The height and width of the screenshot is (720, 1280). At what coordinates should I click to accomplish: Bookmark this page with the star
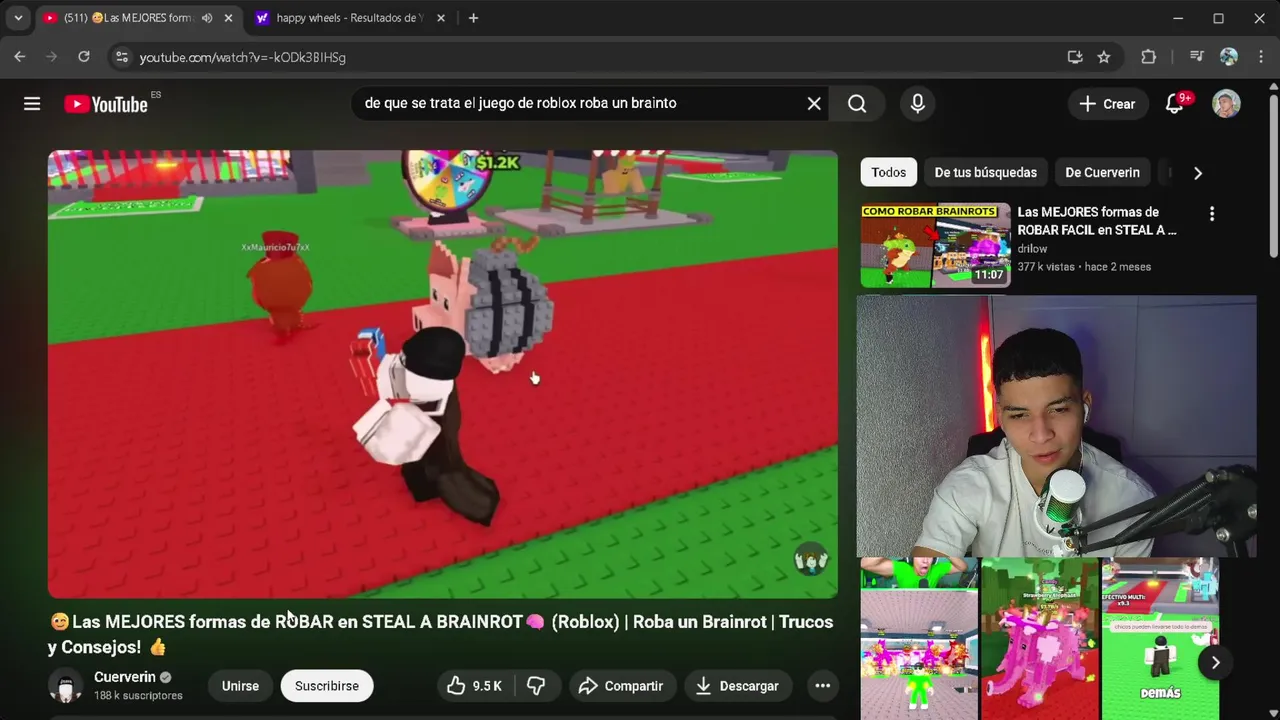coord(1104,57)
